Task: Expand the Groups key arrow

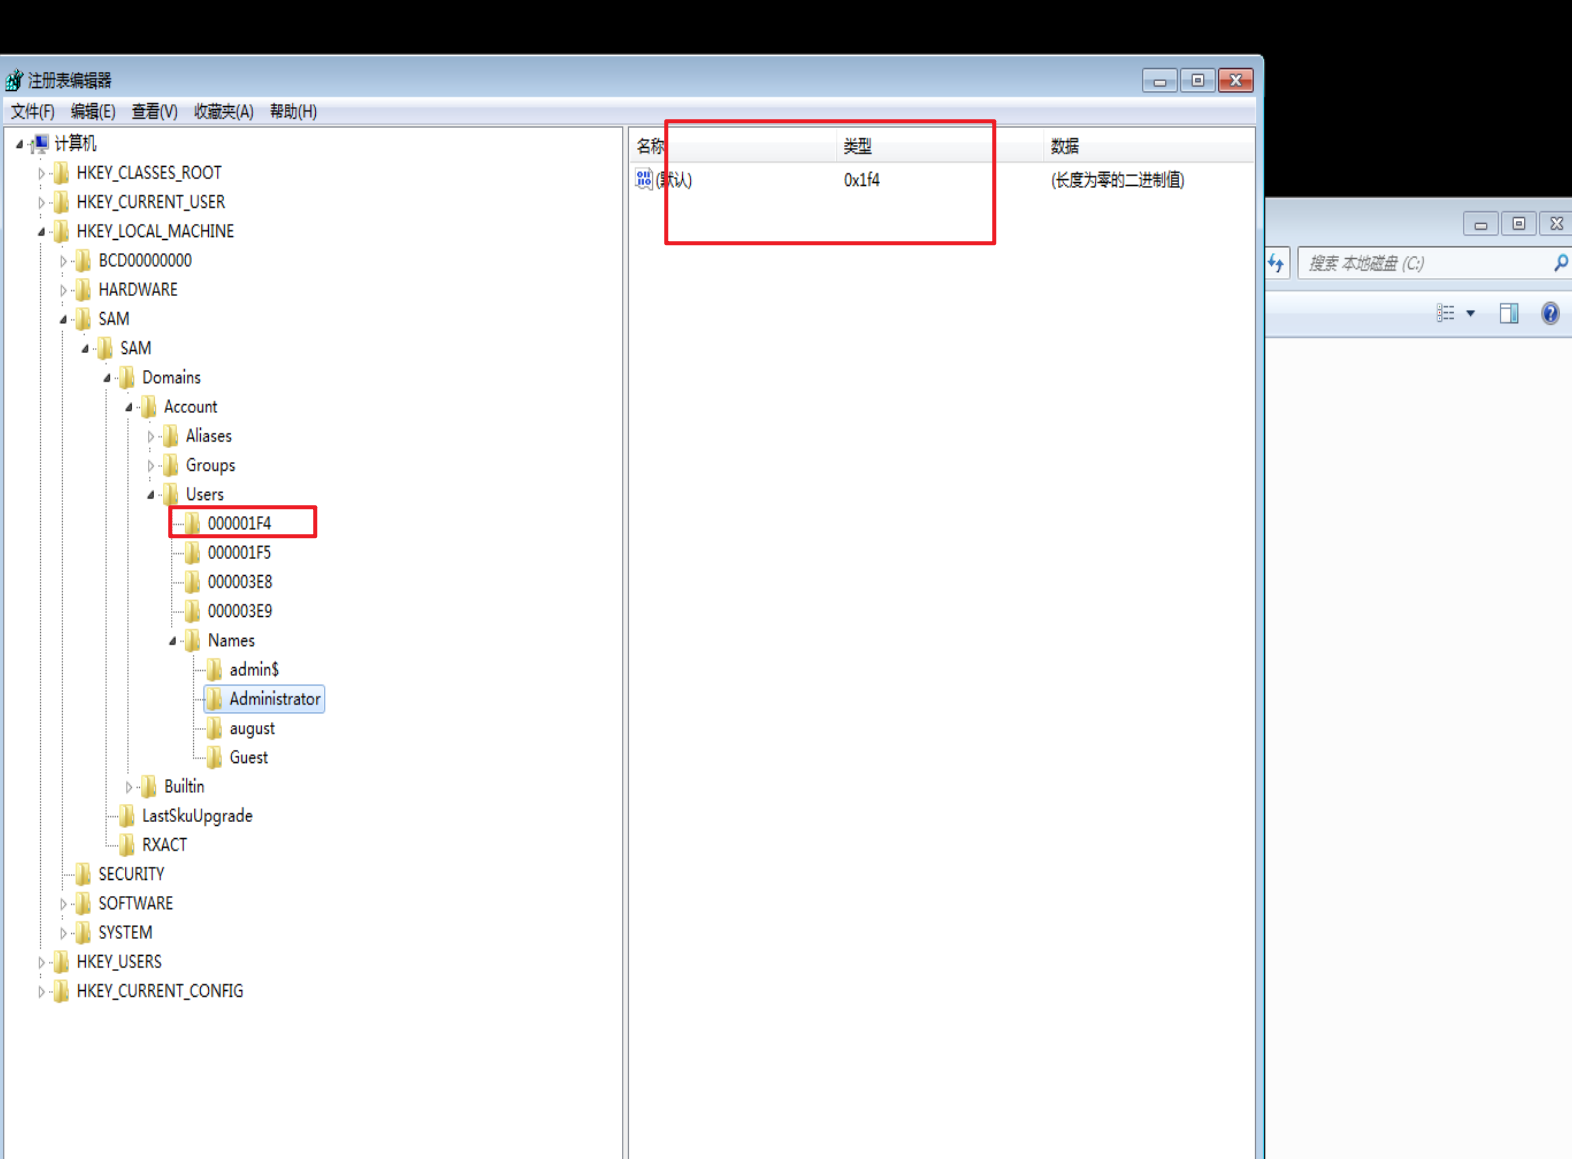Action: click(151, 465)
